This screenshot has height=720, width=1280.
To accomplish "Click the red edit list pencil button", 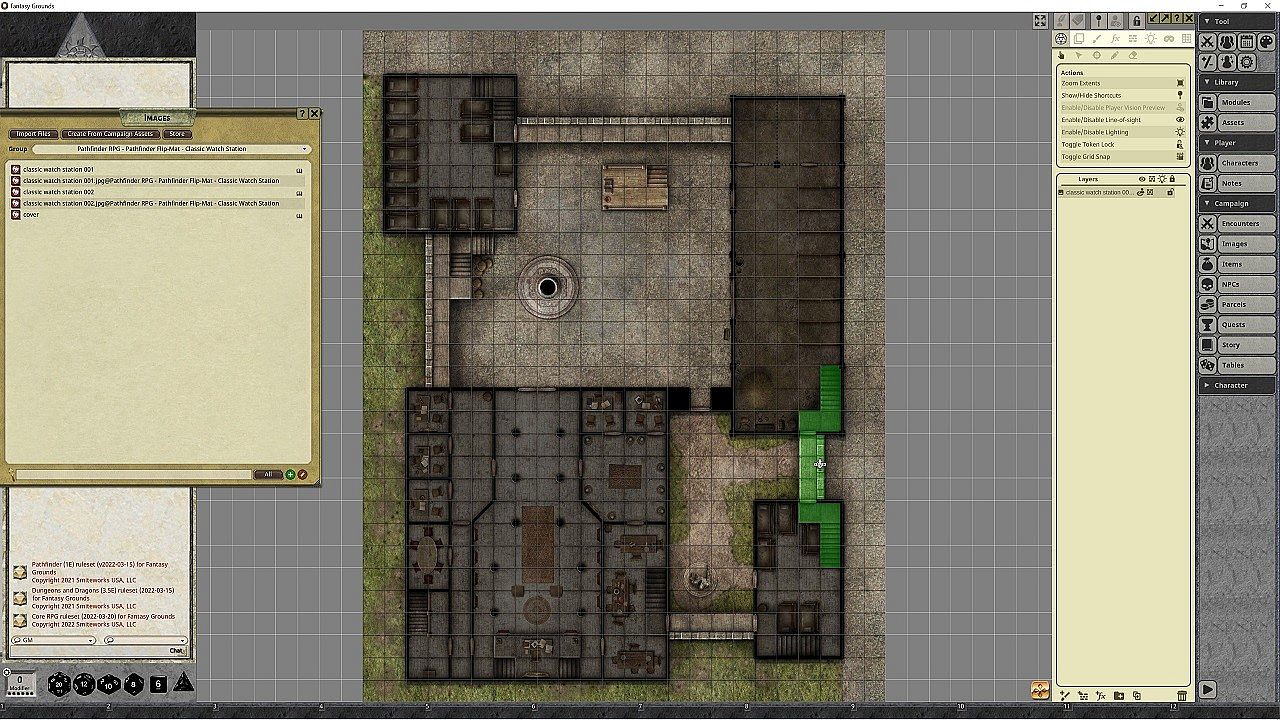I will click(x=302, y=474).
